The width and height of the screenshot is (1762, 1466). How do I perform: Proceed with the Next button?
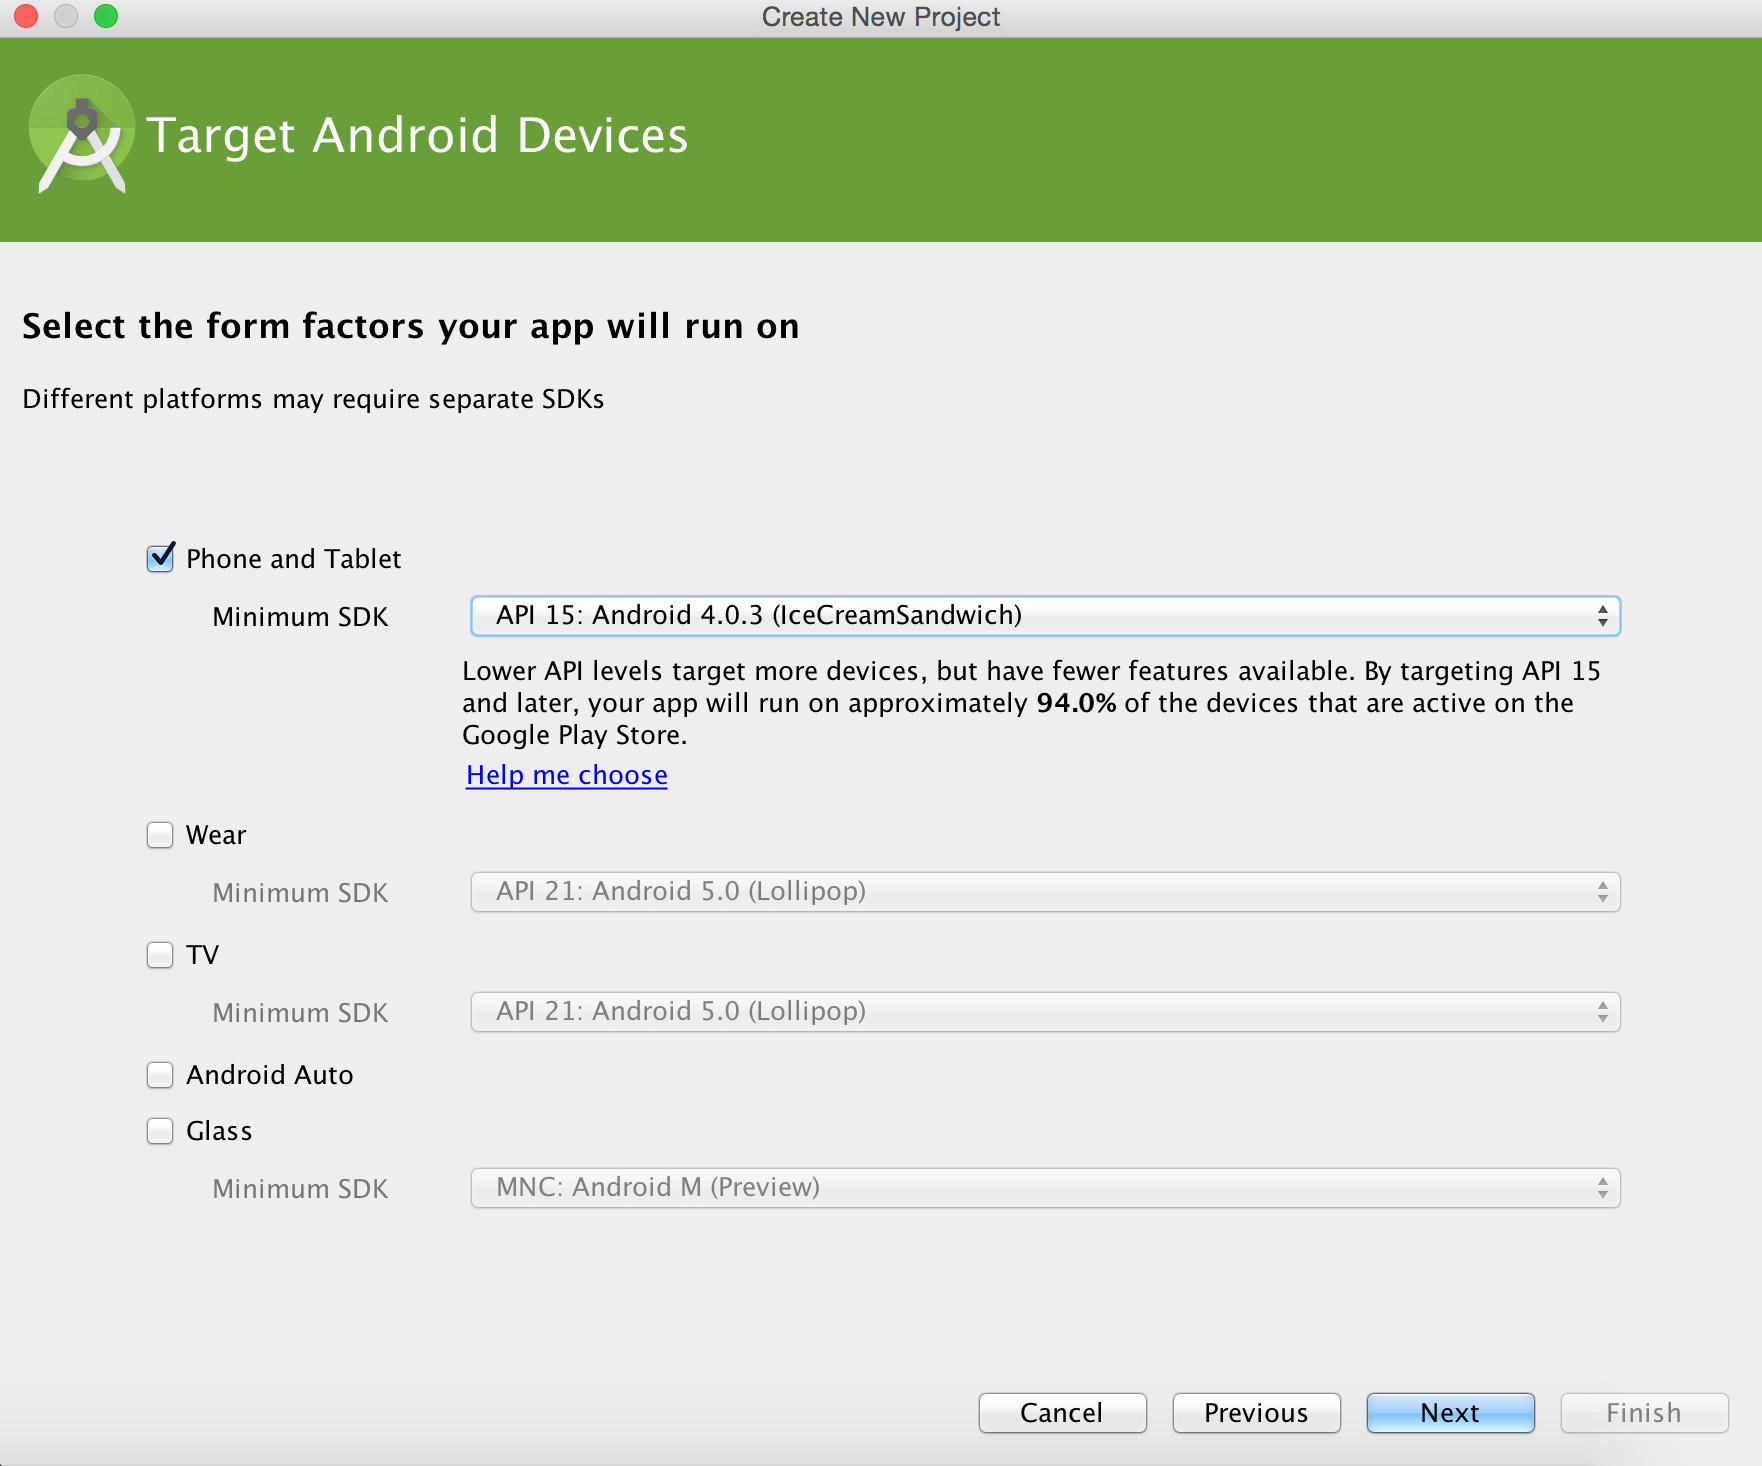(1450, 1413)
